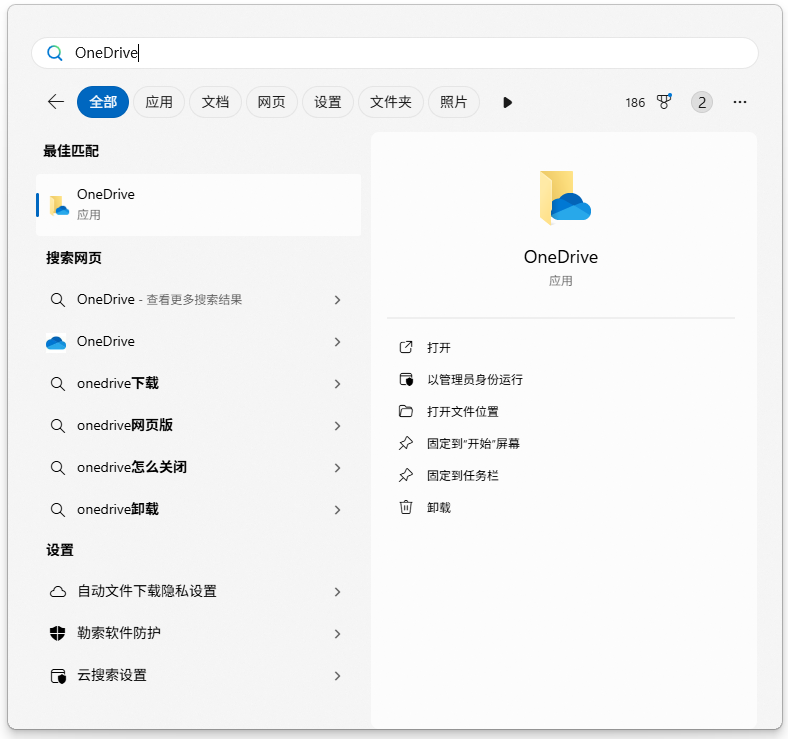Switch to the 文档 filter tab

click(215, 102)
